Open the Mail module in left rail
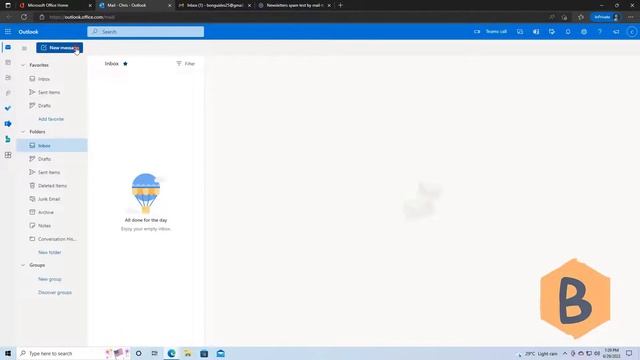 click(8, 47)
